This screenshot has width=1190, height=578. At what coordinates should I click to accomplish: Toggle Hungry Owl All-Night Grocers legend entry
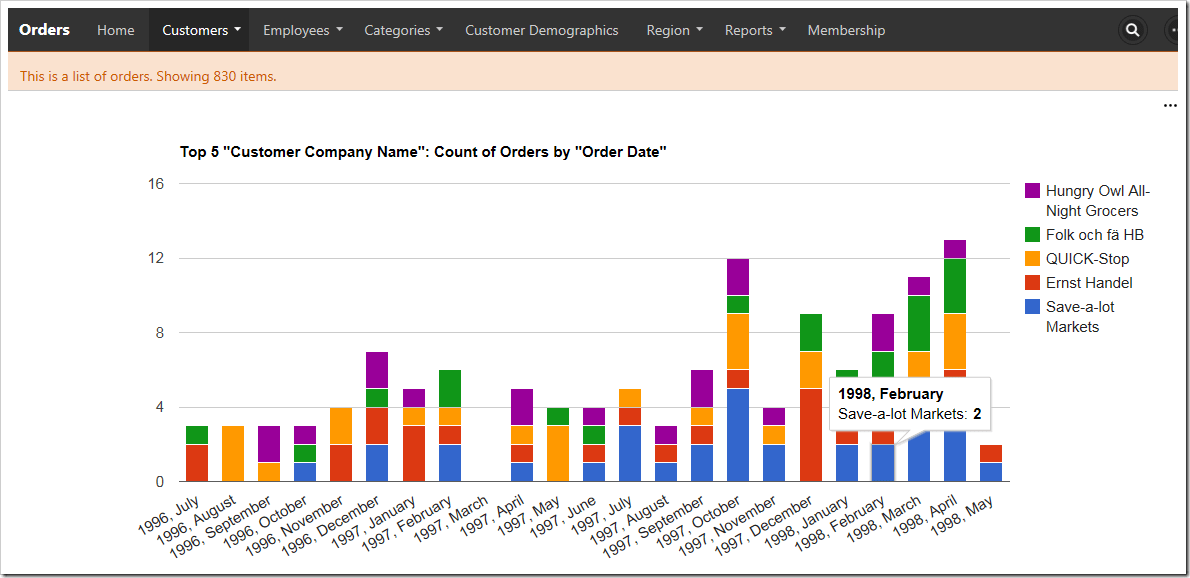[x=1080, y=200]
